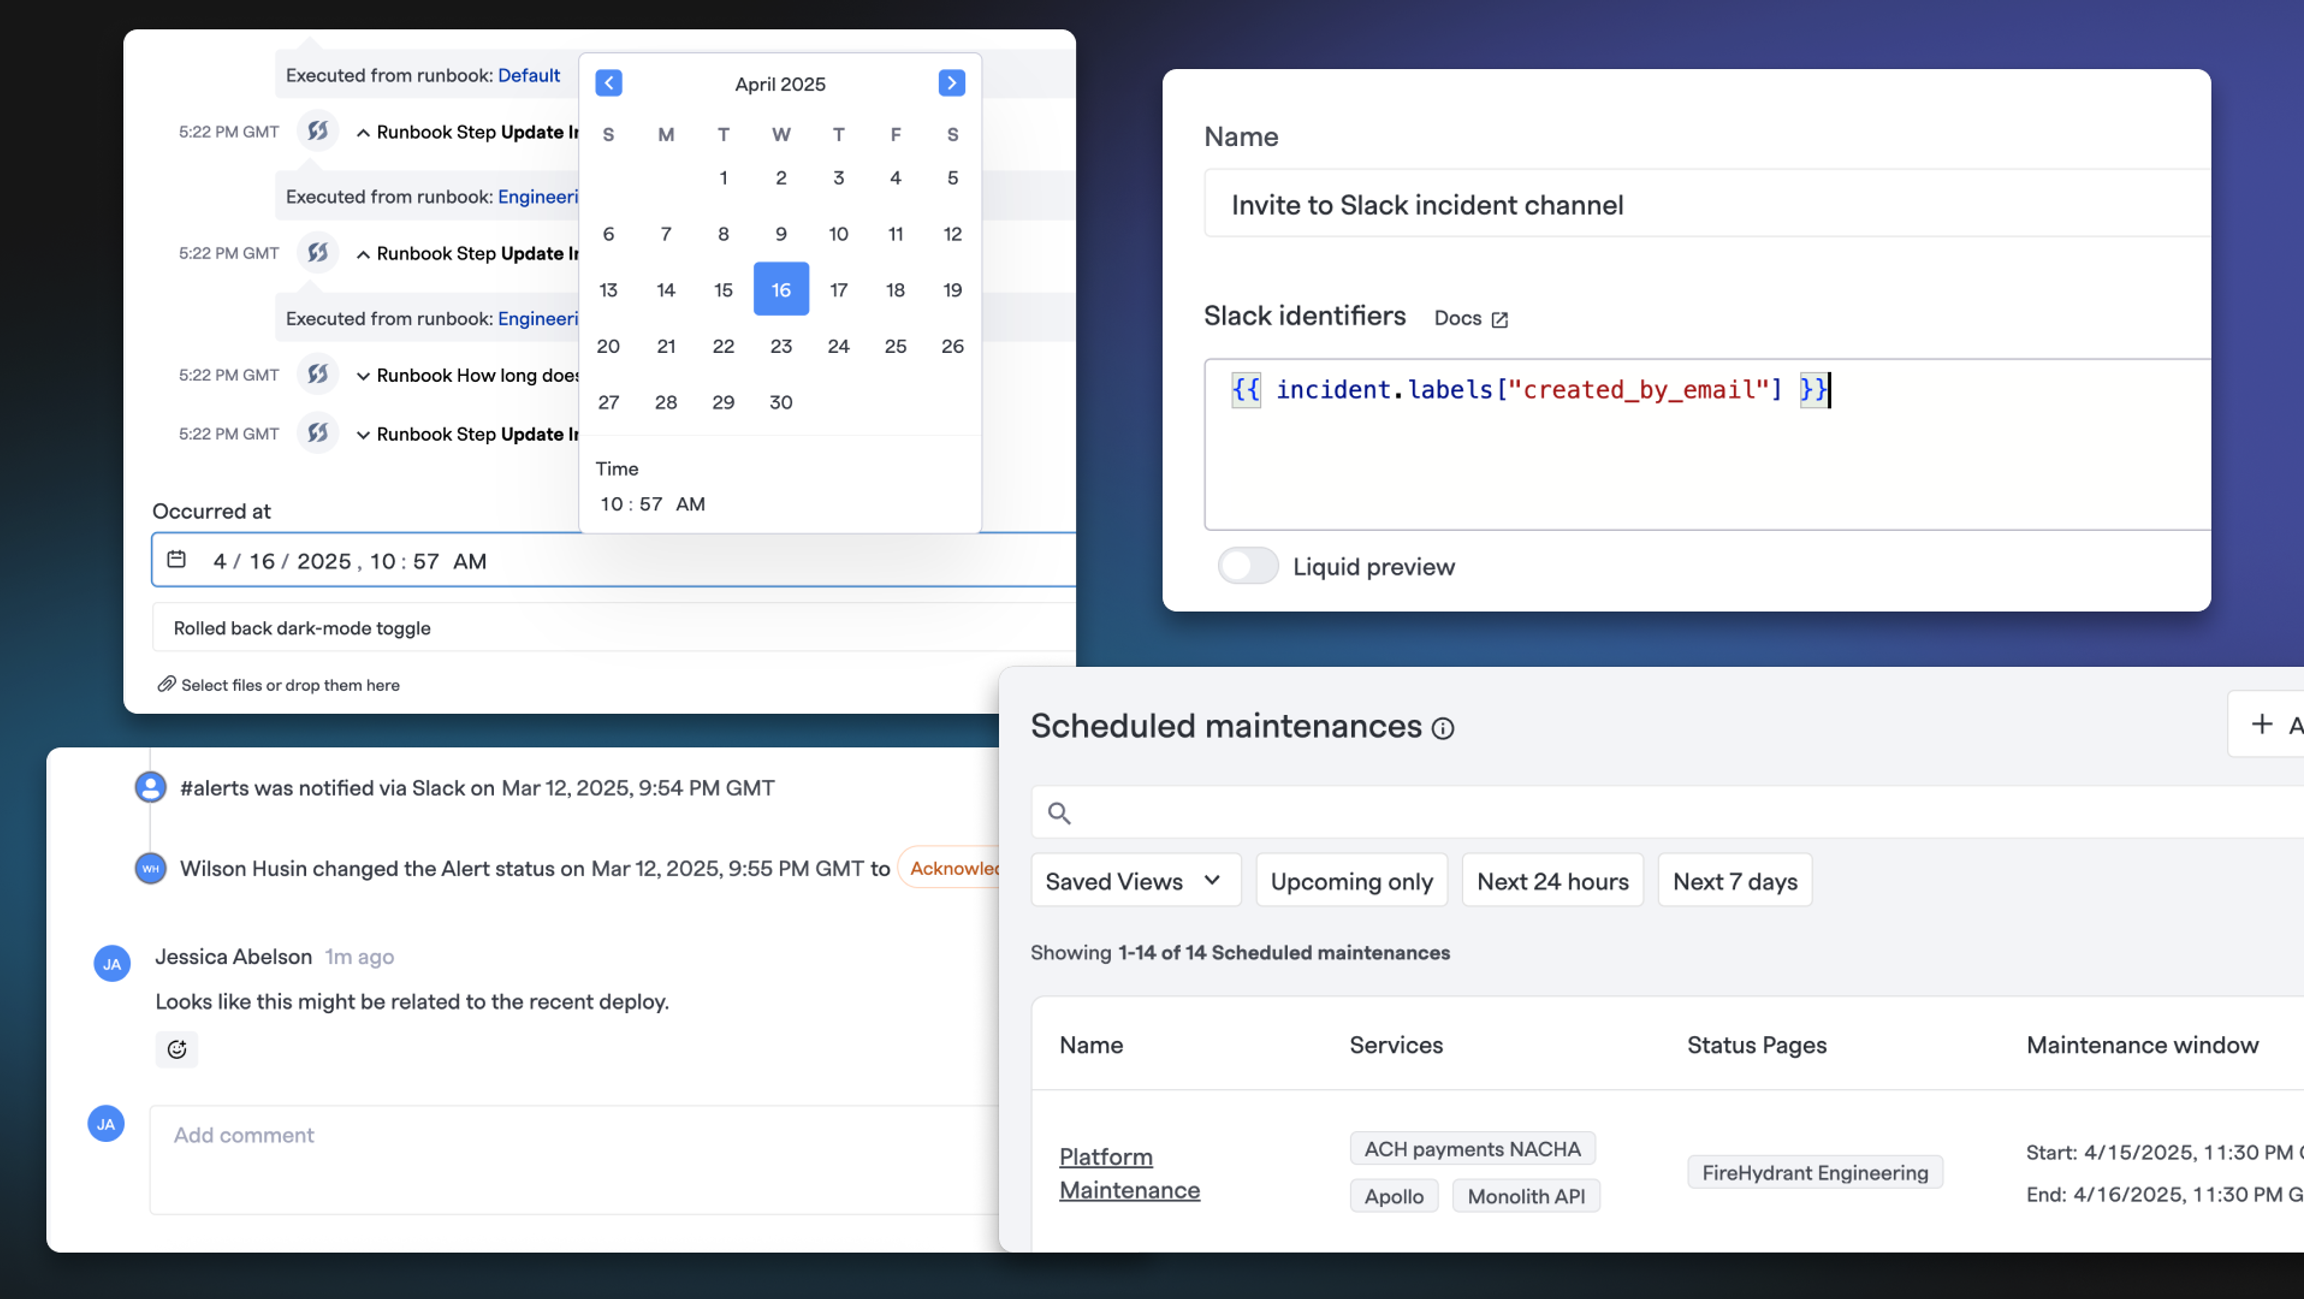Image resolution: width=2304 pixels, height=1299 pixels.
Task: Go to next month in calendar
Action: (951, 83)
